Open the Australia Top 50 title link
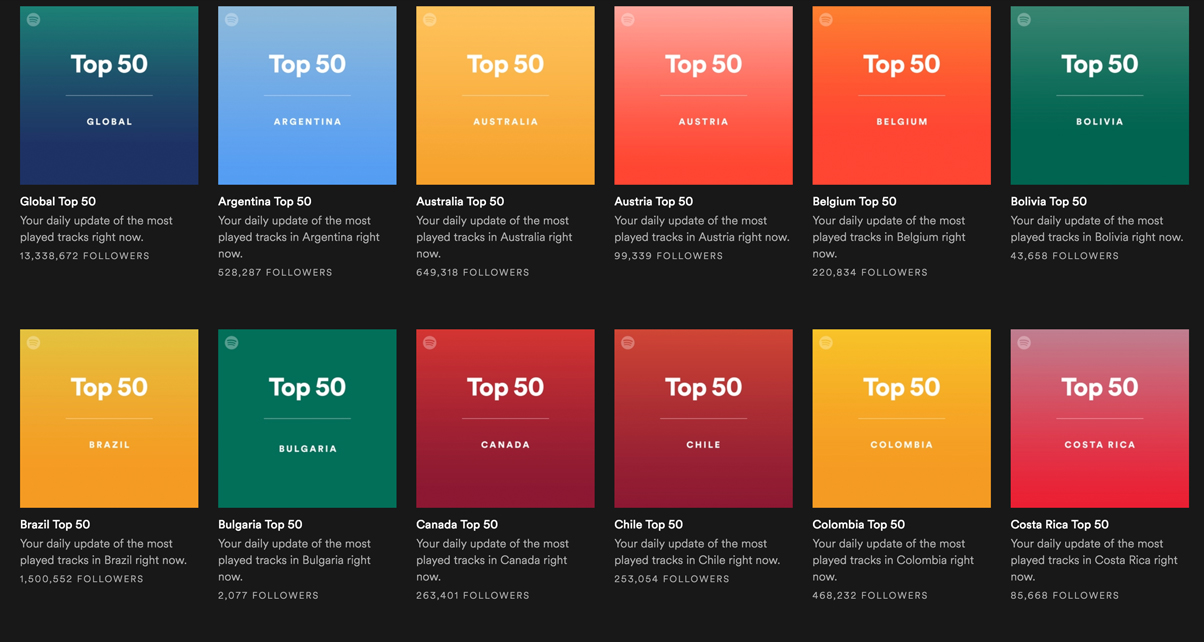The width and height of the screenshot is (1204, 642). [x=460, y=201]
